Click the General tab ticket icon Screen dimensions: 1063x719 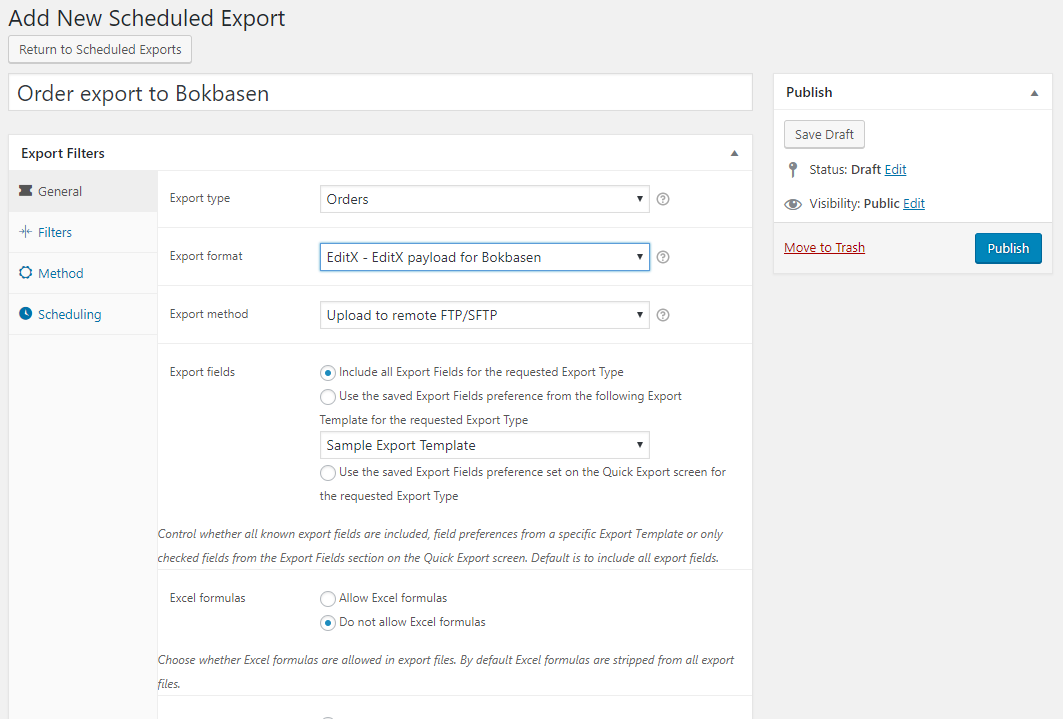tap(26, 190)
